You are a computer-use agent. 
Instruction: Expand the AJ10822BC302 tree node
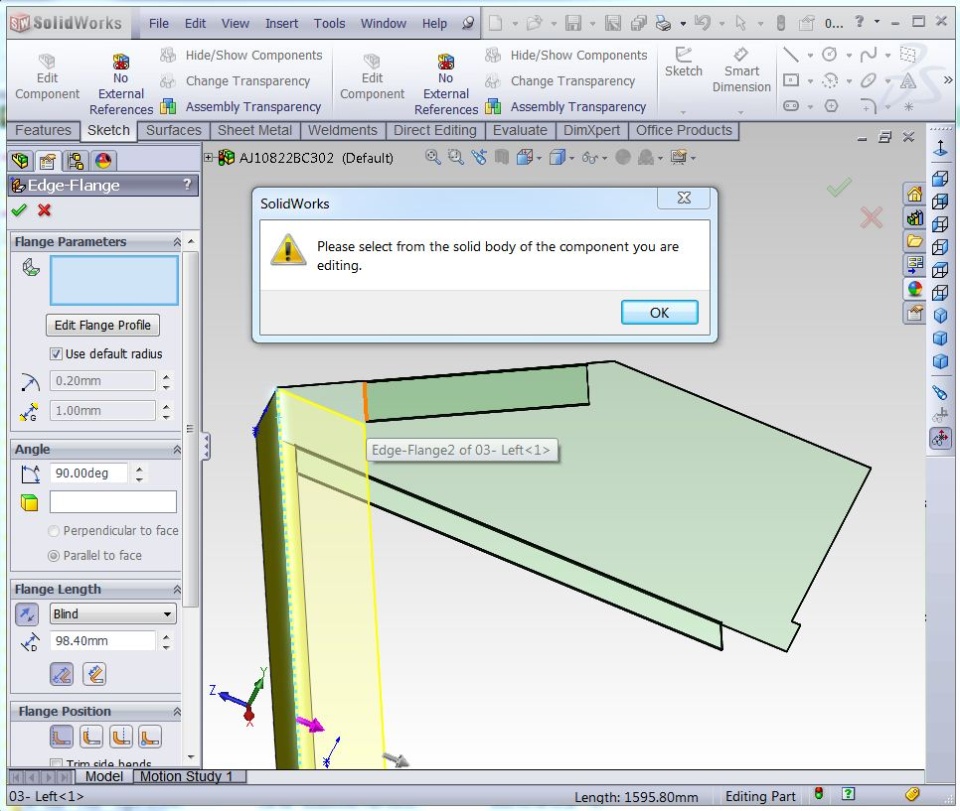point(209,158)
